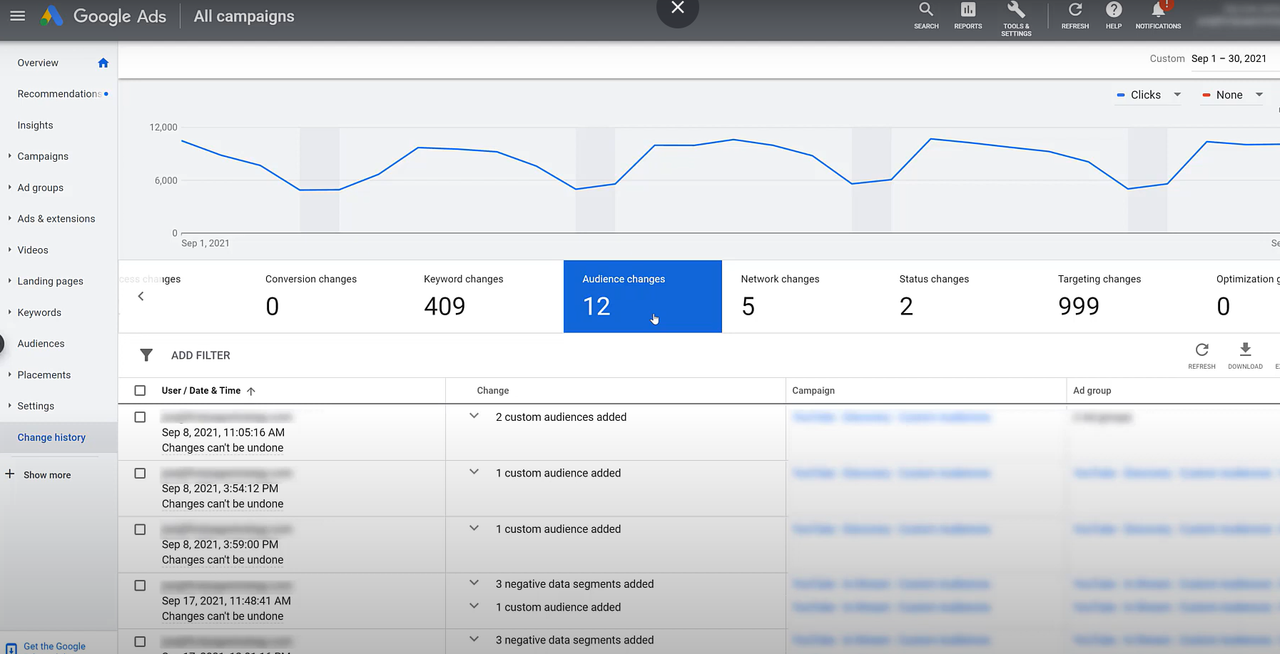Open the Clicks metric dropdown

1149,95
